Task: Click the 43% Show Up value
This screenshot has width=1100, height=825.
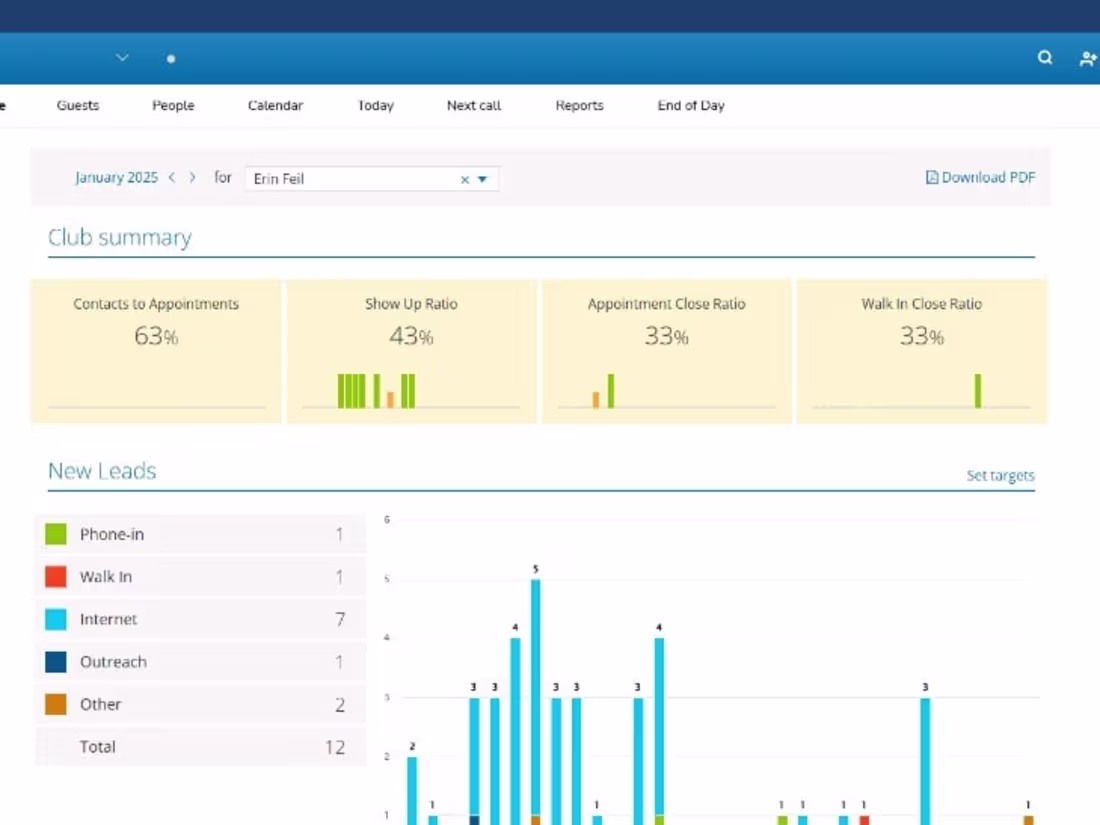Action: click(x=411, y=336)
